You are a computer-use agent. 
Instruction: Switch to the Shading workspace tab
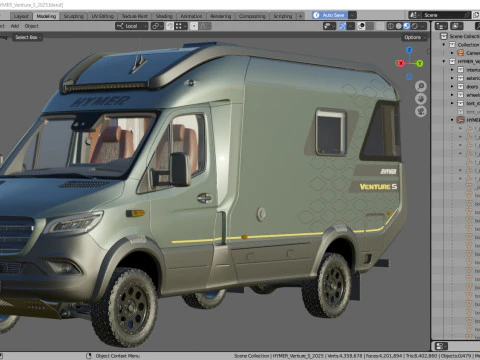164,16
